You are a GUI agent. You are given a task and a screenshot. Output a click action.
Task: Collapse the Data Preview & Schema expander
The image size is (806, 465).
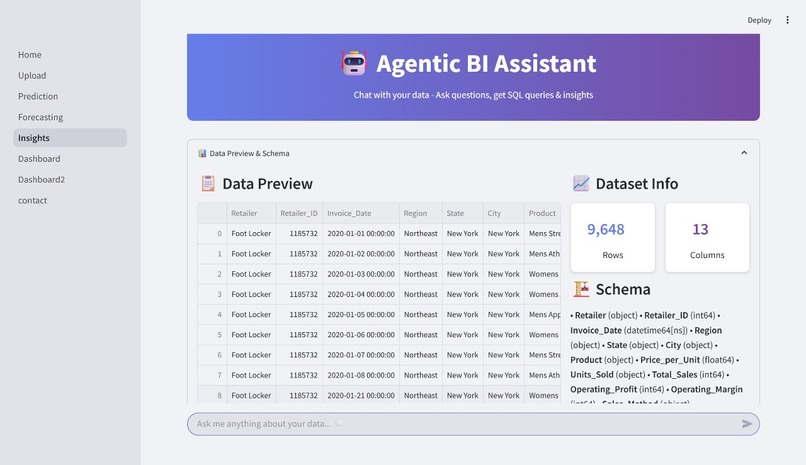[744, 153]
